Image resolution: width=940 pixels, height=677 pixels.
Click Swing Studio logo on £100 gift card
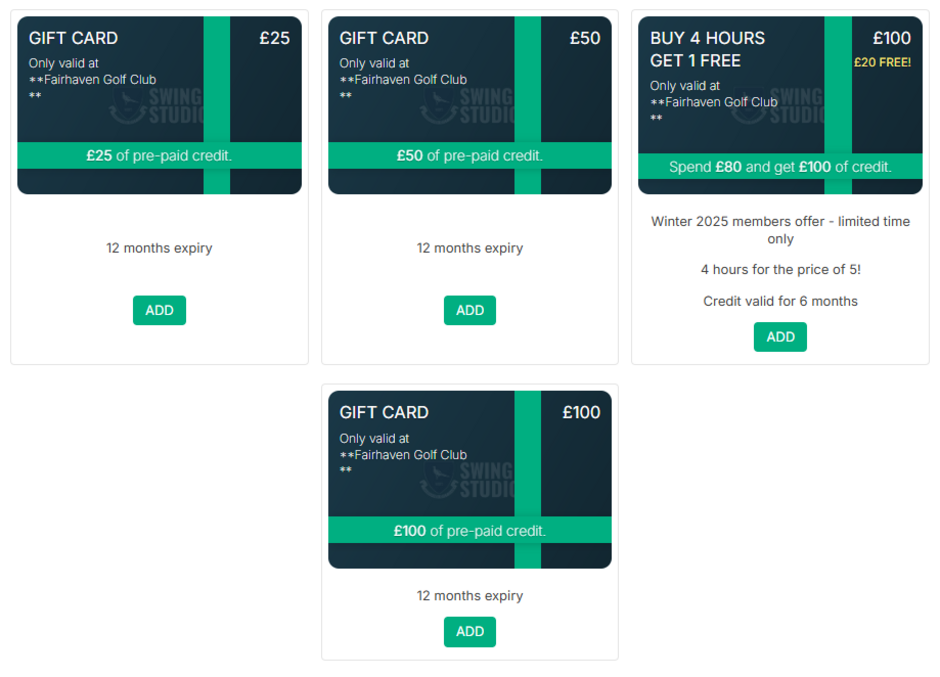pos(468,480)
